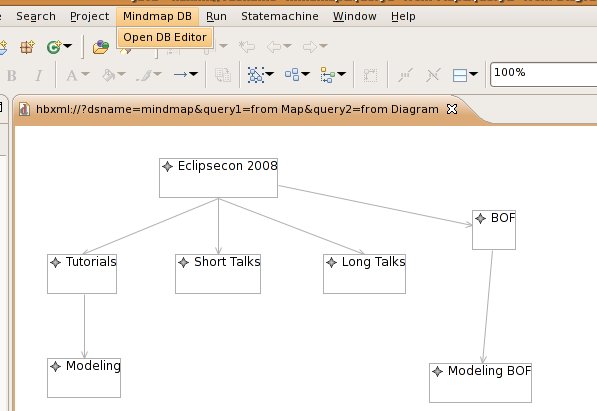
Task: Click the grayed back navigation arrow
Action: pyautogui.click(x=274, y=47)
